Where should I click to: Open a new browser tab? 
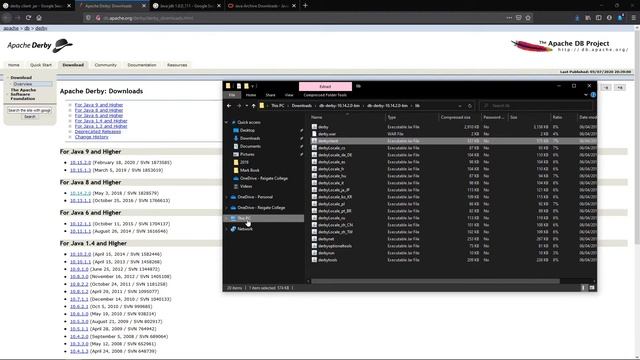point(305,6)
